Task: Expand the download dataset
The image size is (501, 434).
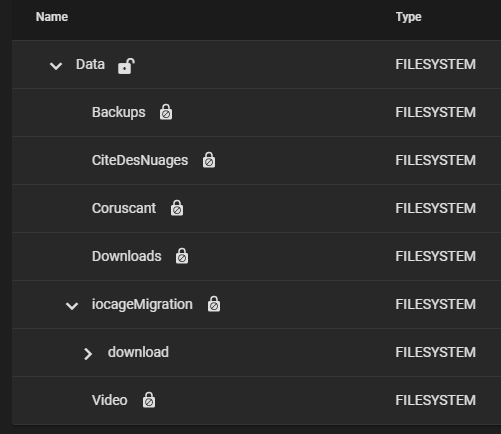Action: tap(88, 354)
